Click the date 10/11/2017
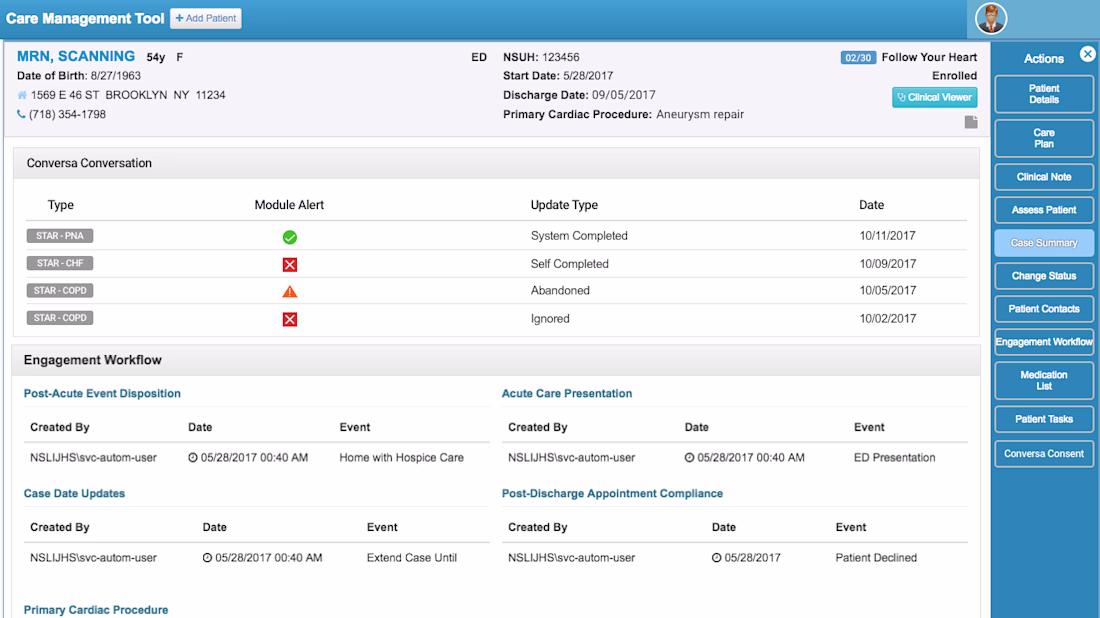 (x=887, y=236)
